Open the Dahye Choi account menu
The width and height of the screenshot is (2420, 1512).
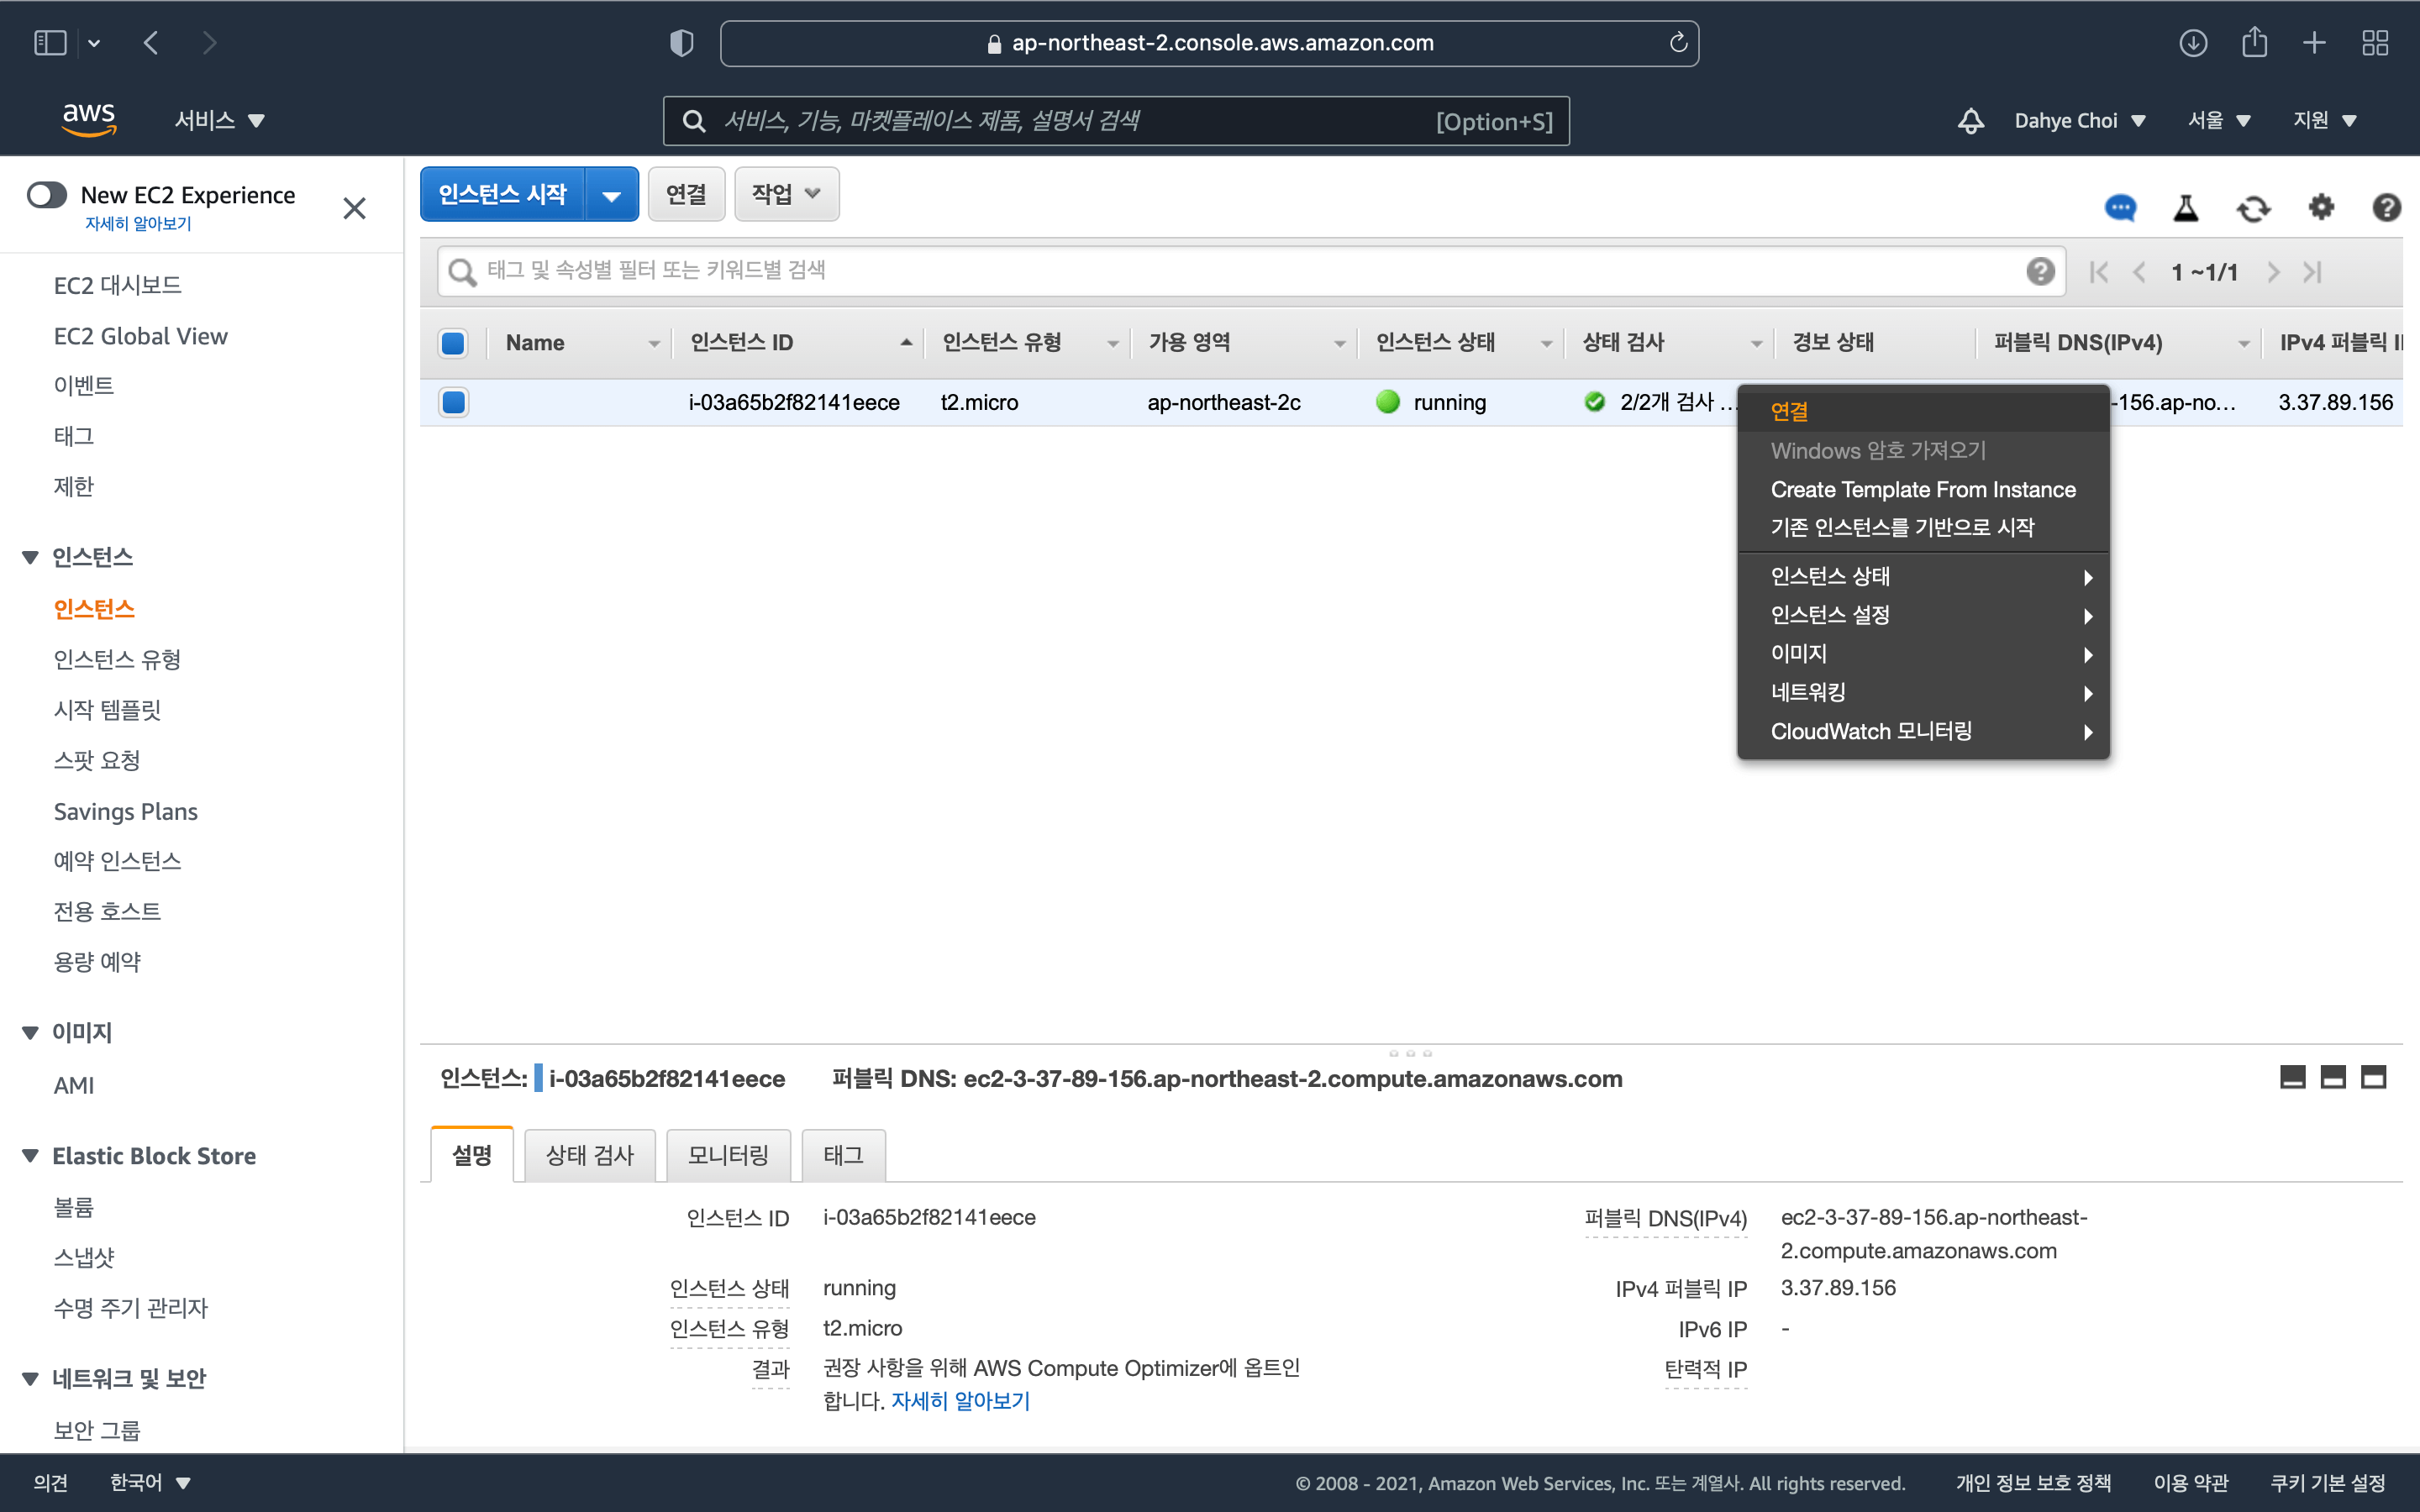(x=2080, y=121)
